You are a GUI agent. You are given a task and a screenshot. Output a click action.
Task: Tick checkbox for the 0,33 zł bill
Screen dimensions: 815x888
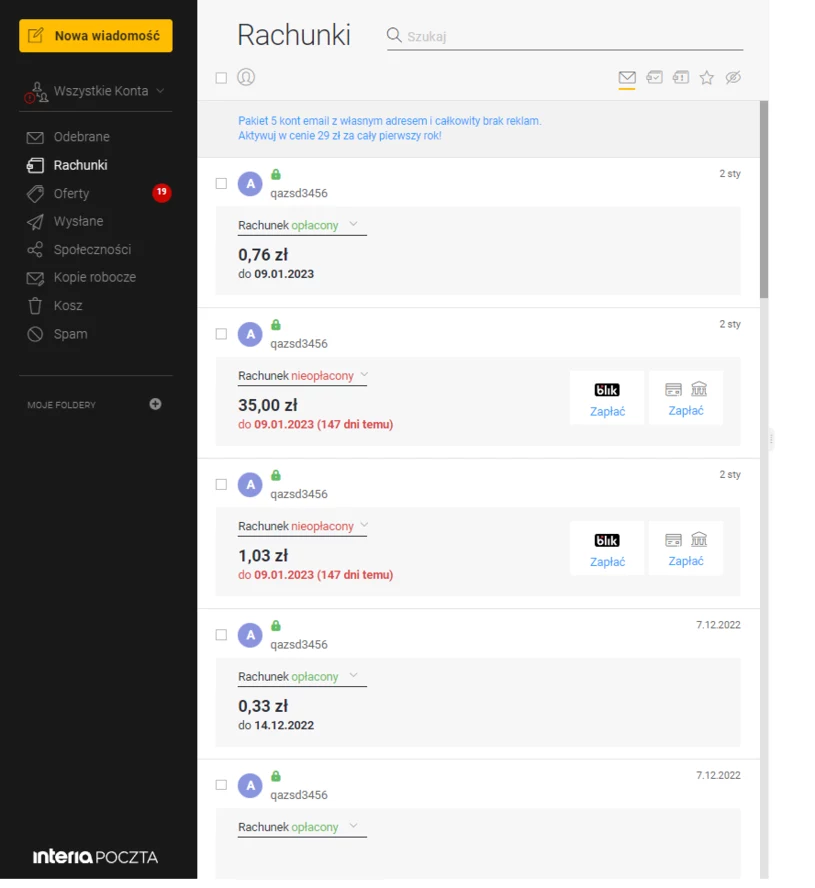(221, 635)
